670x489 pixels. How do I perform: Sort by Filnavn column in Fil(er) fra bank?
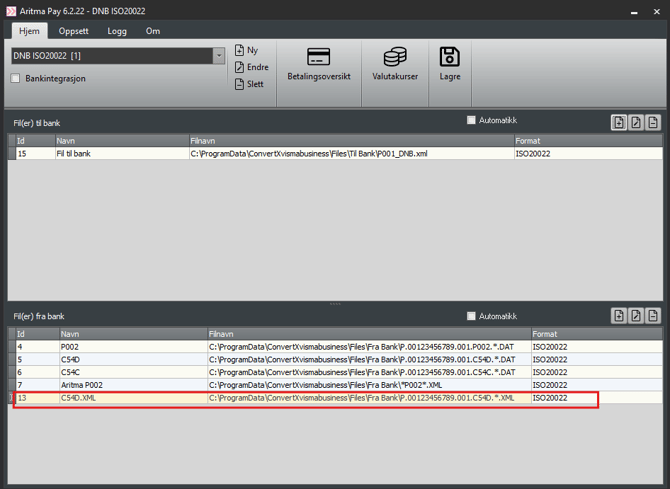pyautogui.click(x=366, y=334)
